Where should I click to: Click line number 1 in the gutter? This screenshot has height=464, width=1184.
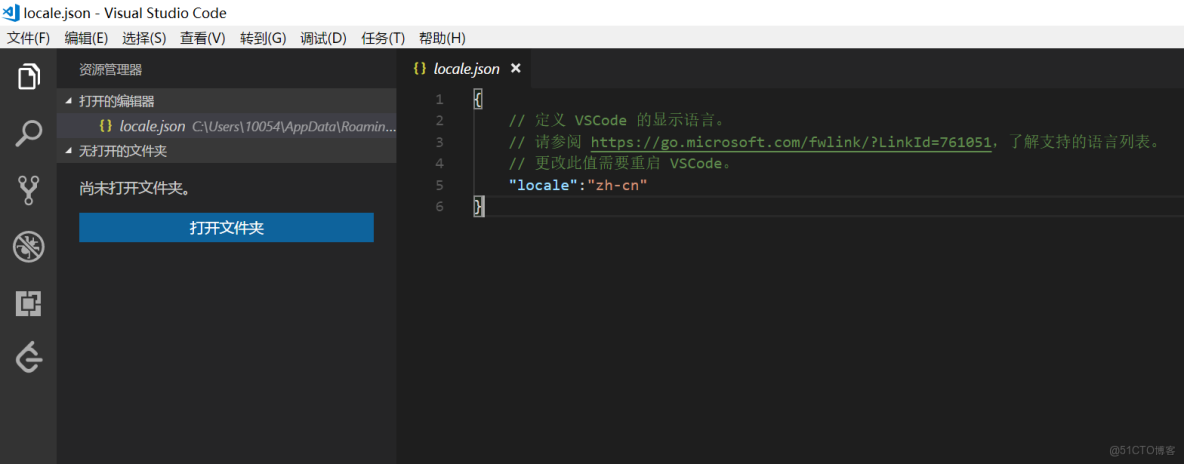(x=440, y=99)
